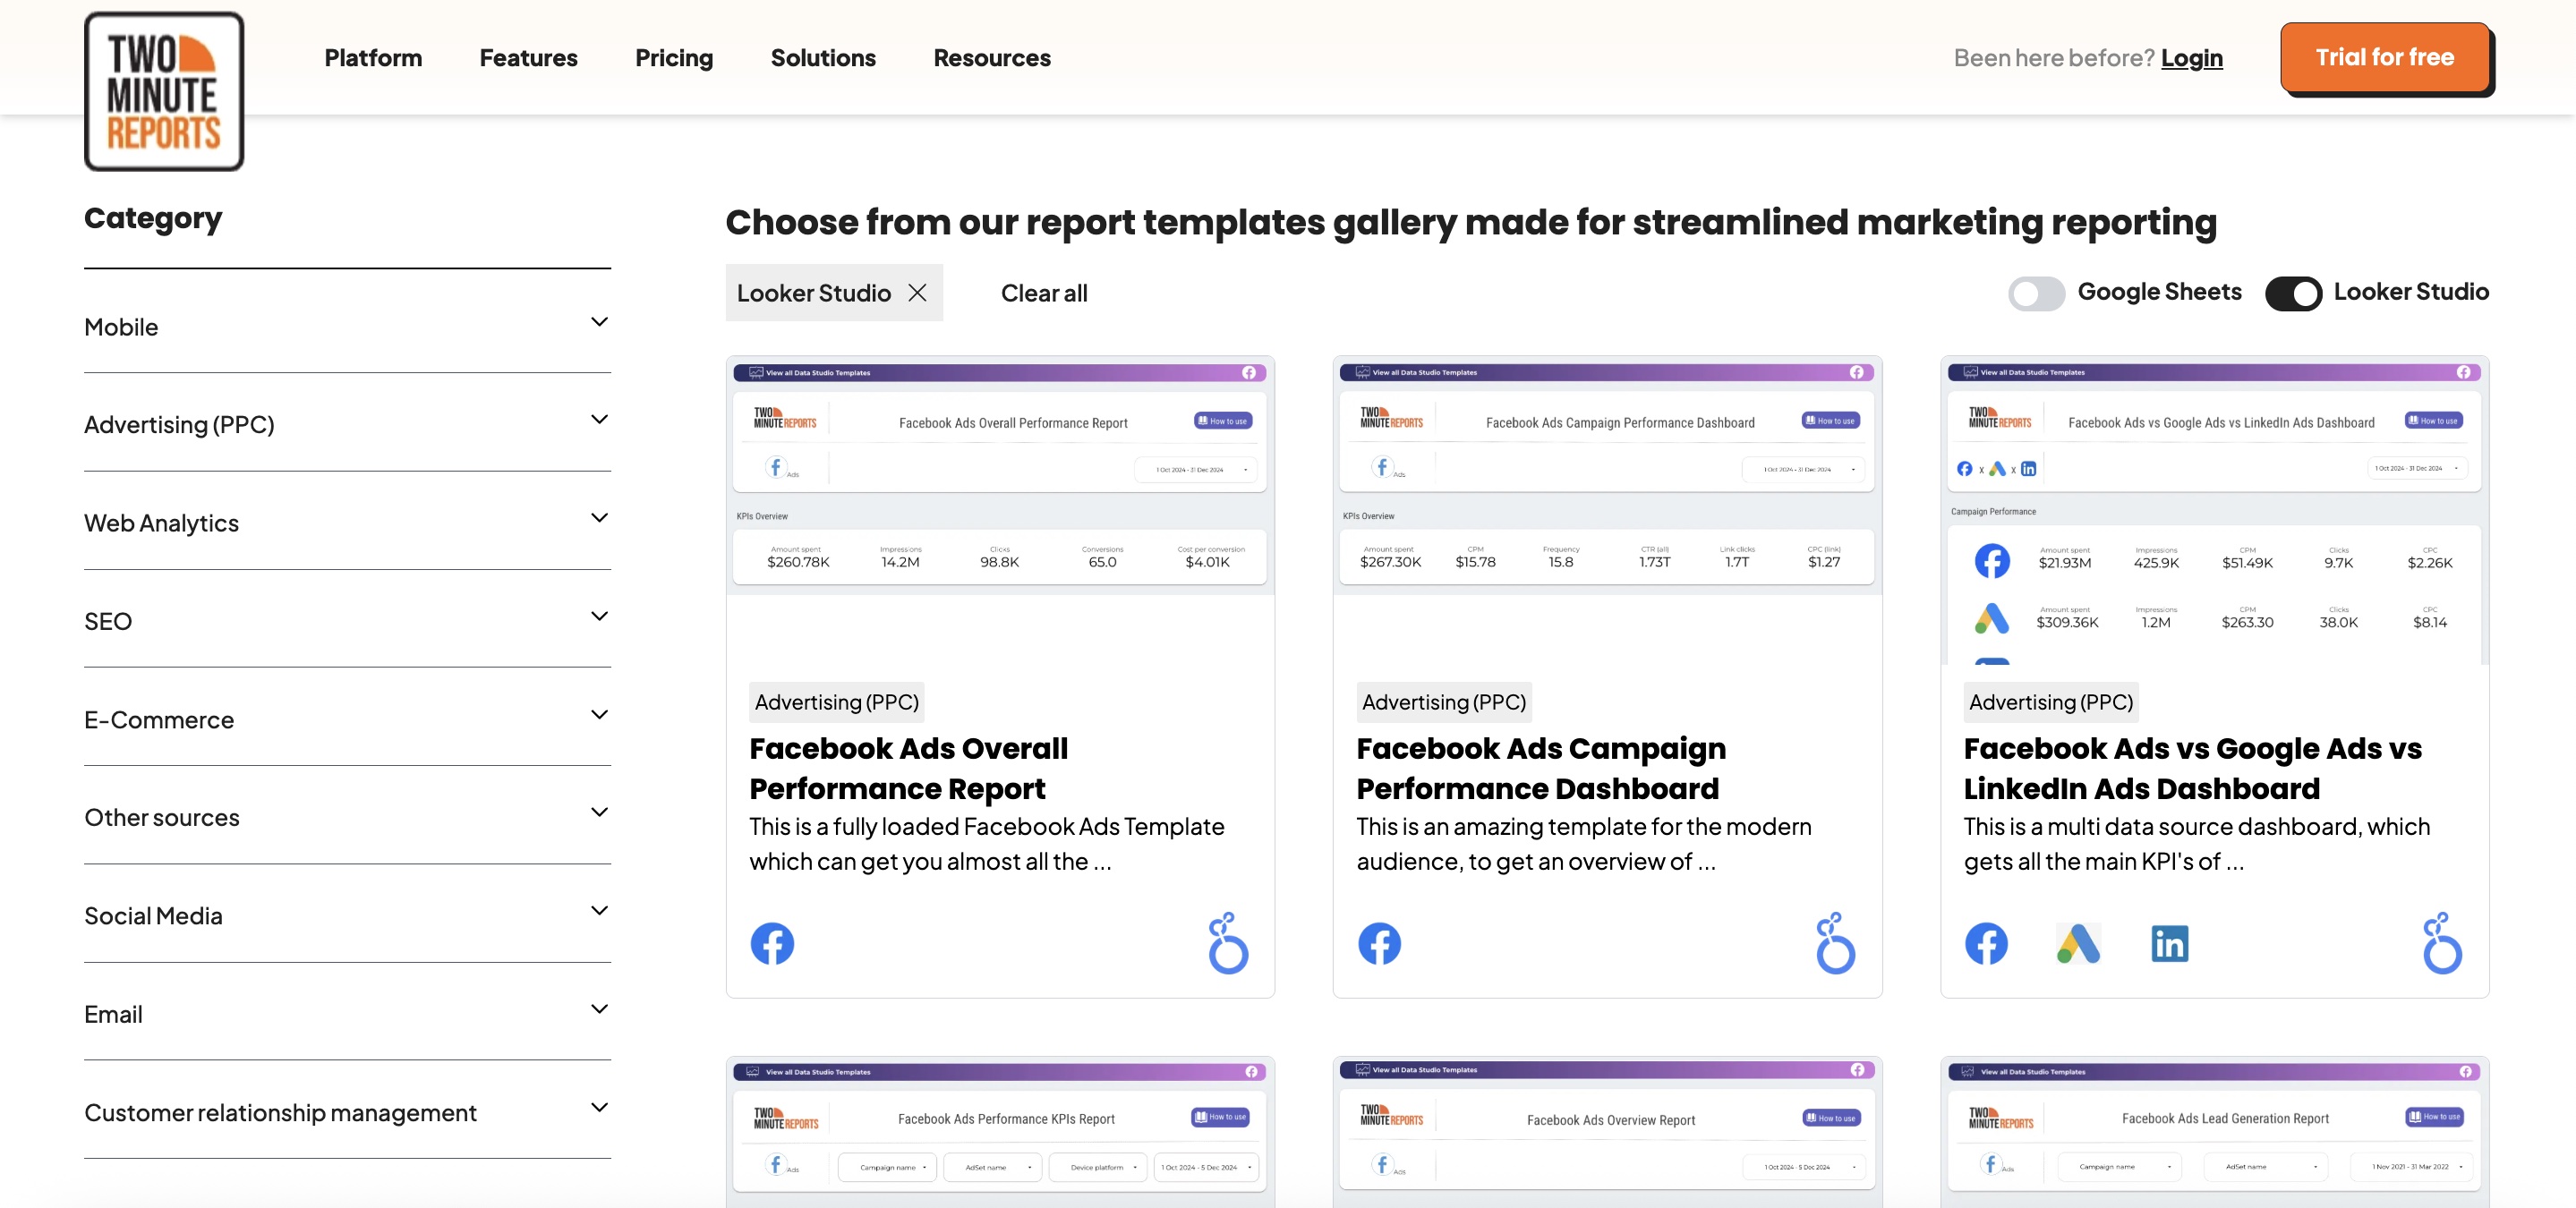Click Advertising (PPC) tag on LinkedIn Ads Dashboard card
2576x1208 pixels.
pos(2050,702)
